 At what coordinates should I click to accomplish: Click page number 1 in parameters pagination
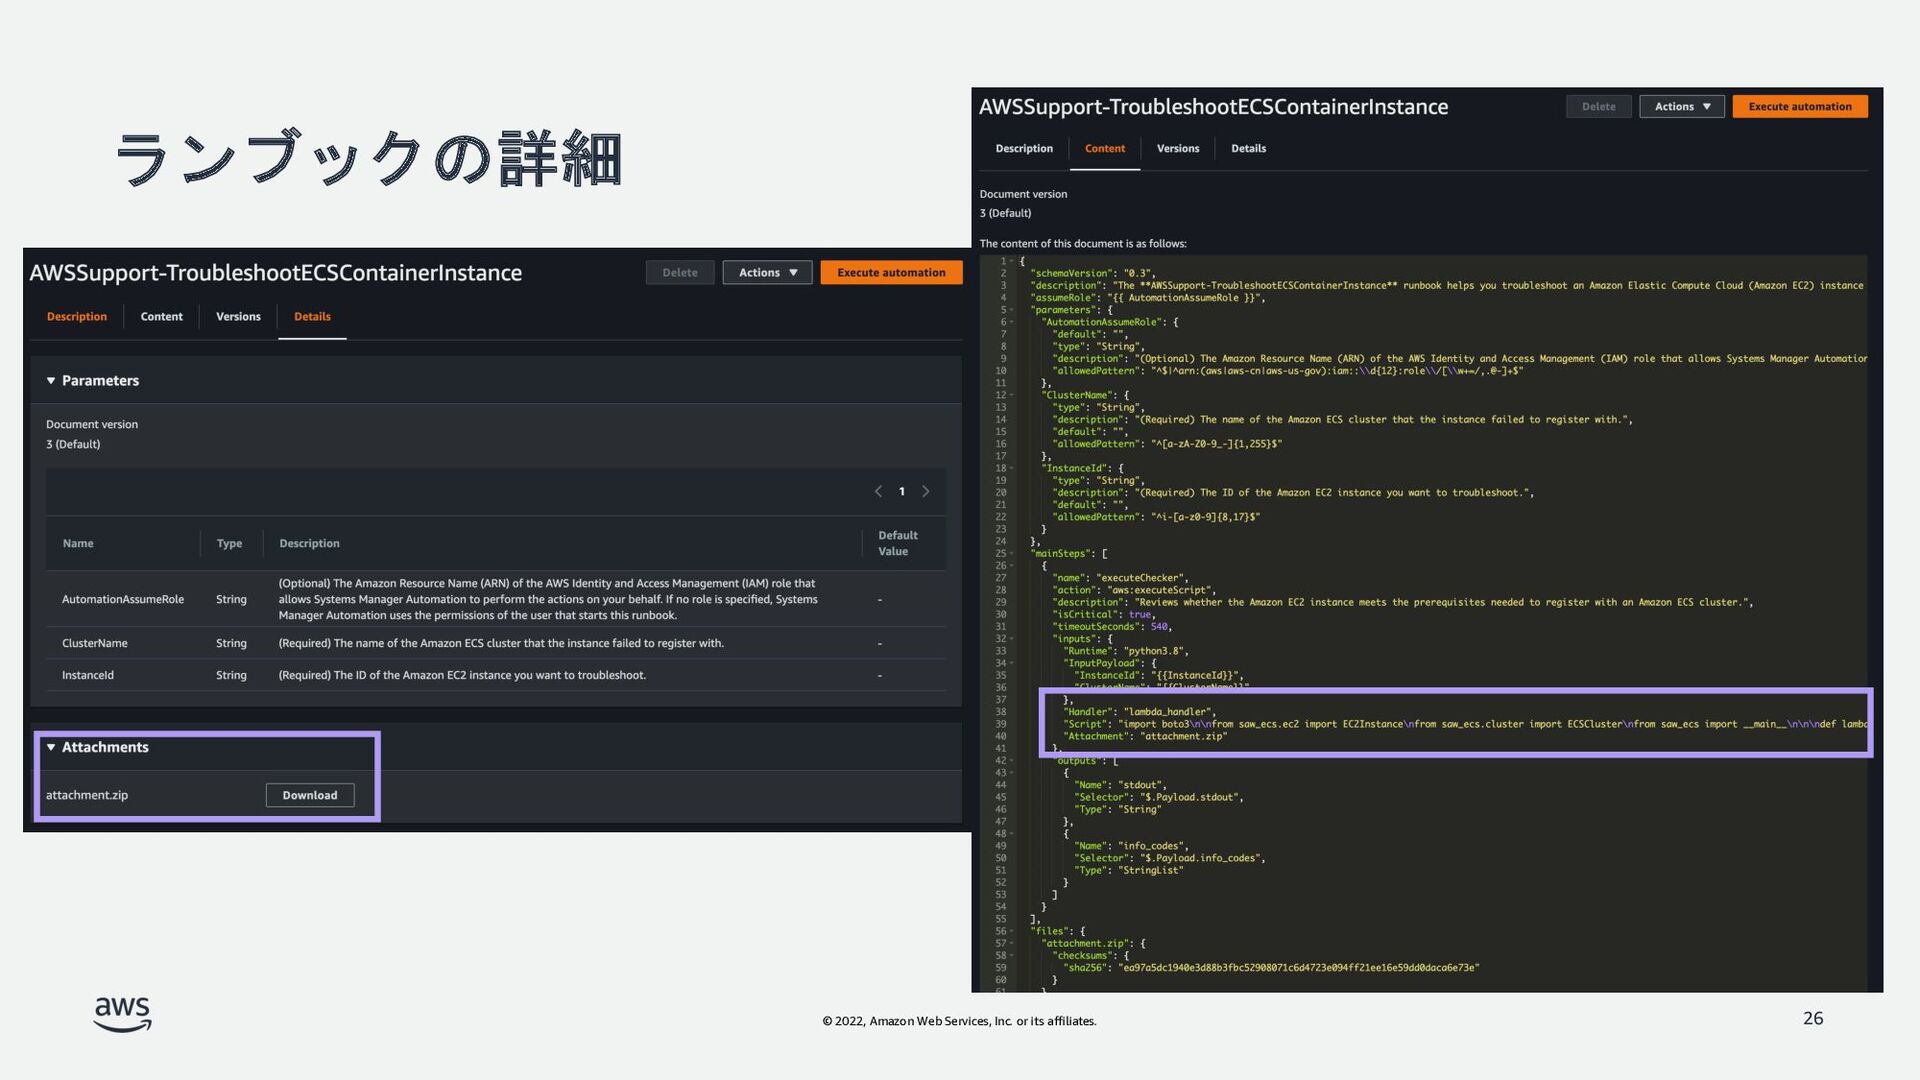(902, 491)
